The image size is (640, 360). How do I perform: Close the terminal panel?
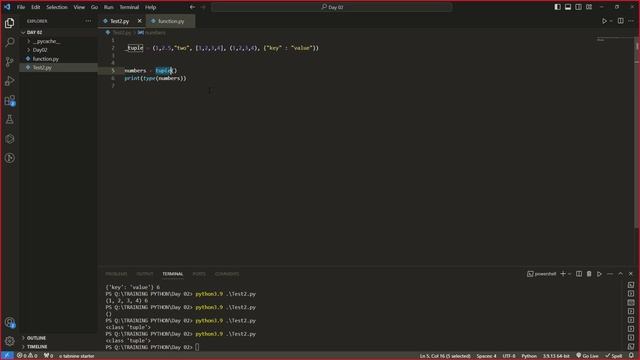click(x=631, y=274)
